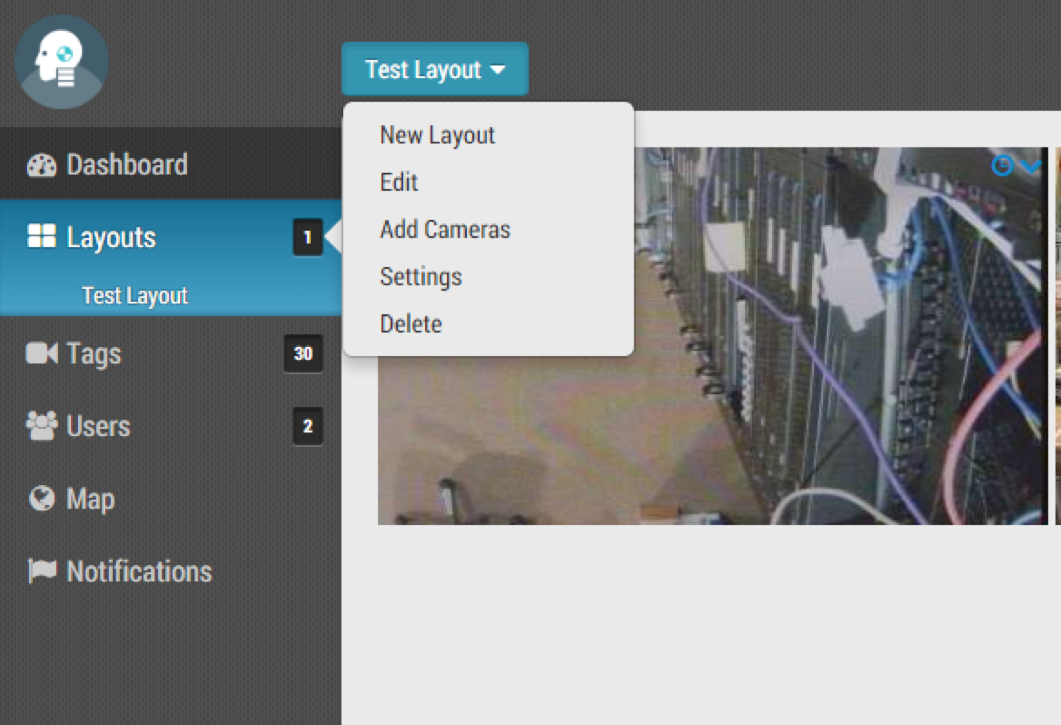Click the Map globe icon
The image size is (1061, 725).
[40, 498]
